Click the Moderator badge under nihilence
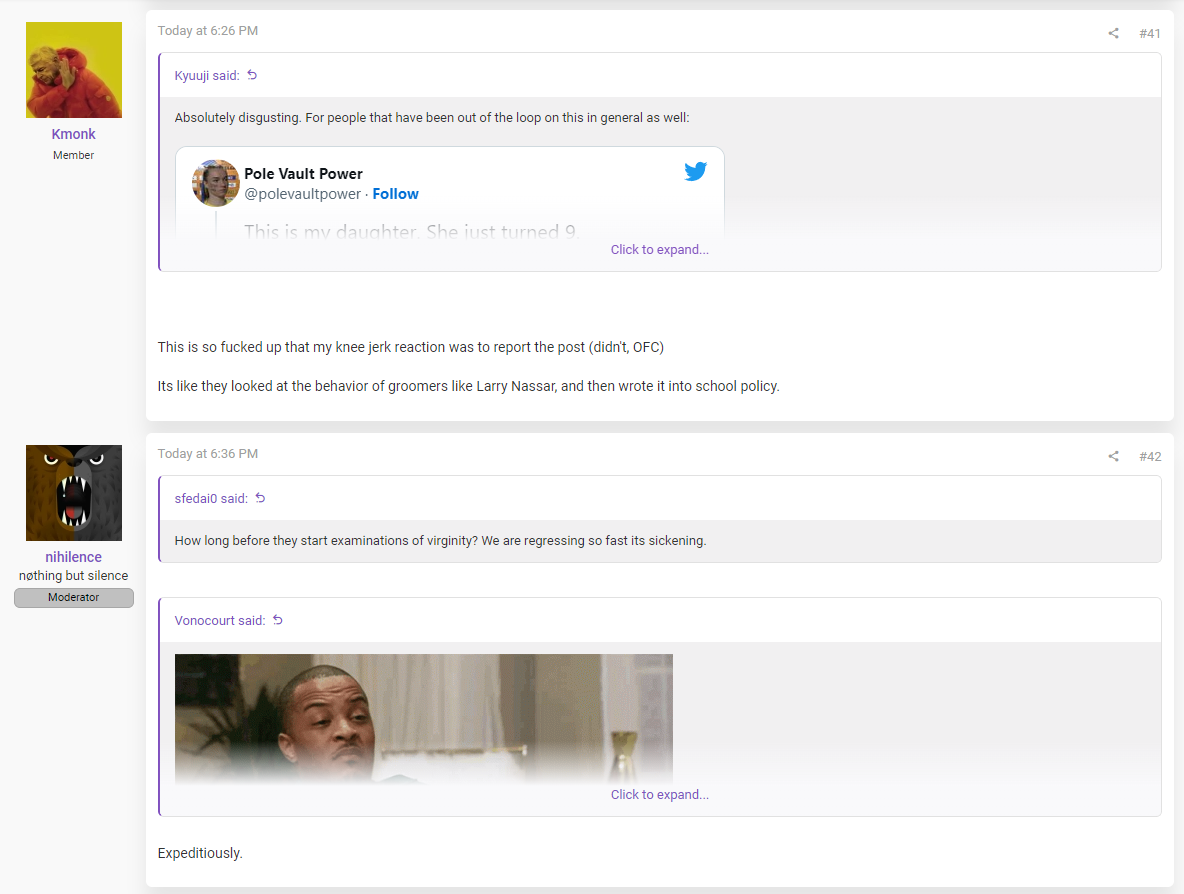The height and width of the screenshot is (894, 1184). click(74, 597)
